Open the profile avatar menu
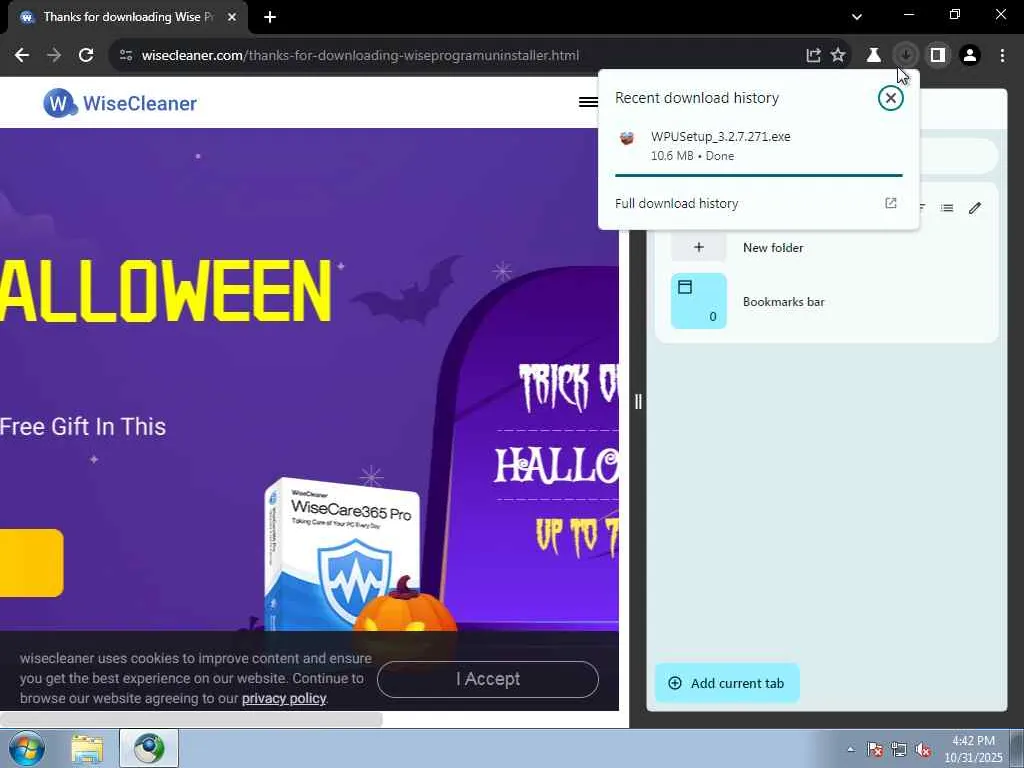This screenshot has height=768, width=1024. [970, 56]
